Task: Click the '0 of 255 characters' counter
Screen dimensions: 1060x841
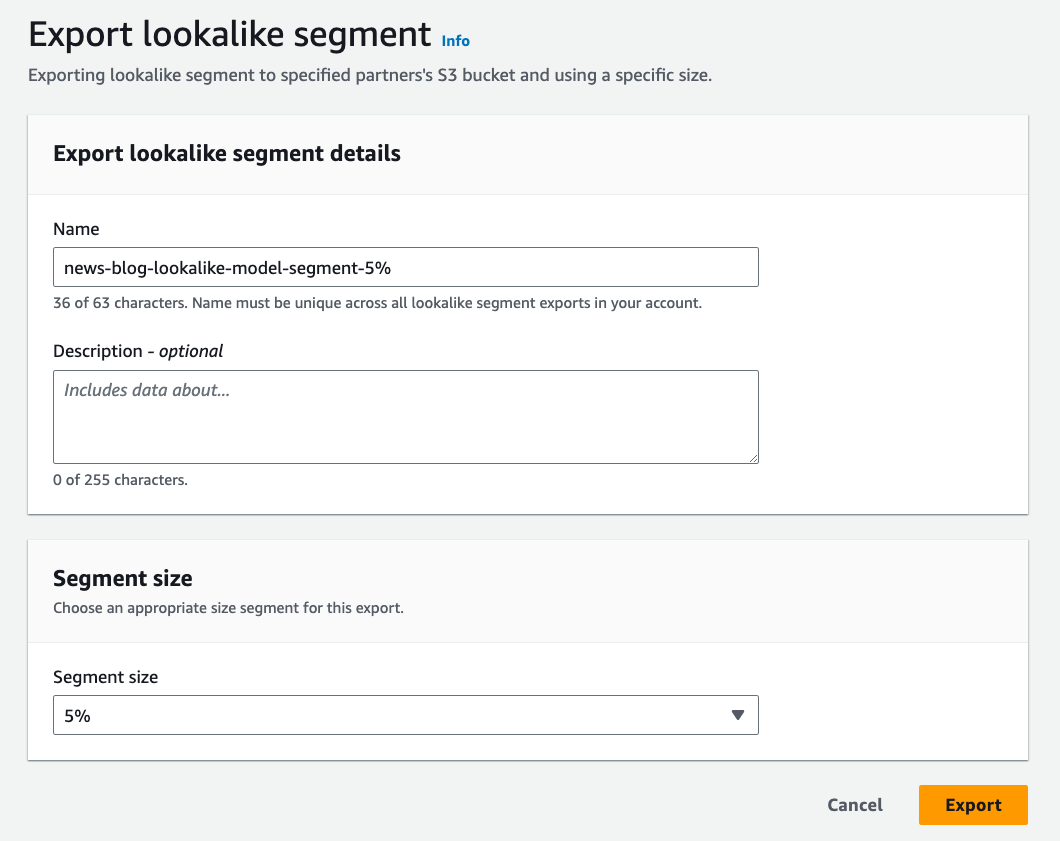Action: 120,480
